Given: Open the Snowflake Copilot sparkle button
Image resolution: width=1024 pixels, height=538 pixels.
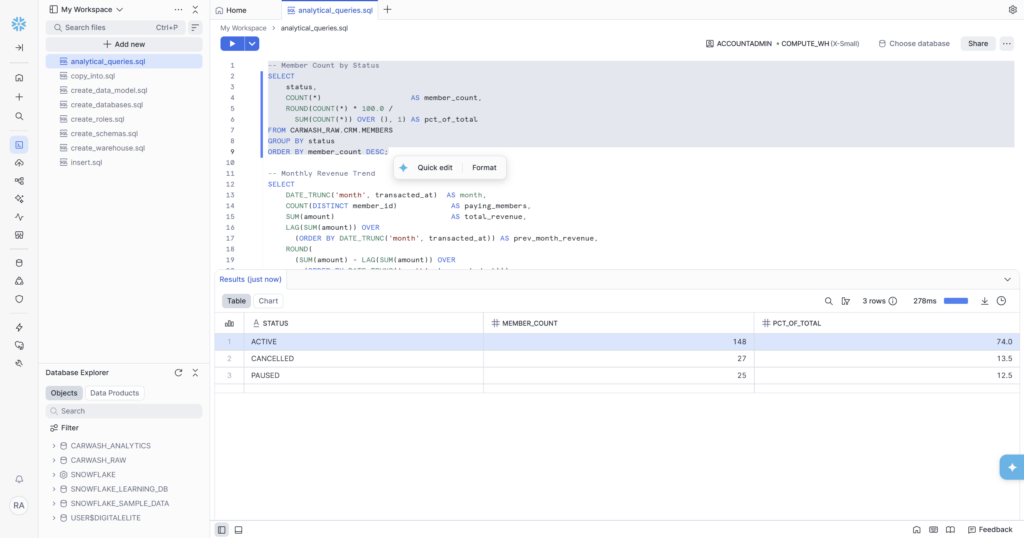Looking at the screenshot, I should coord(1011,467).
